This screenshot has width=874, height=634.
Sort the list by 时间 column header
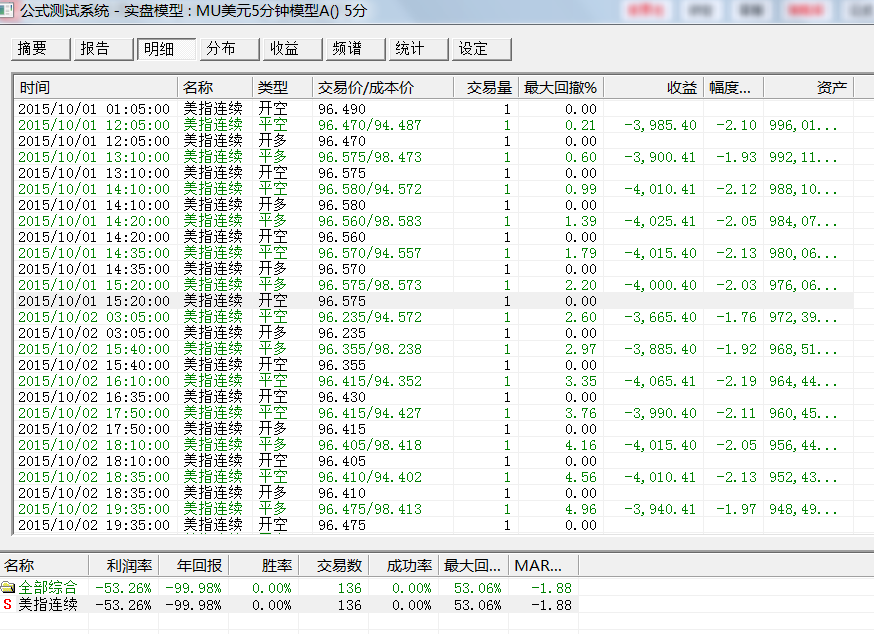[x=96, y=87]
